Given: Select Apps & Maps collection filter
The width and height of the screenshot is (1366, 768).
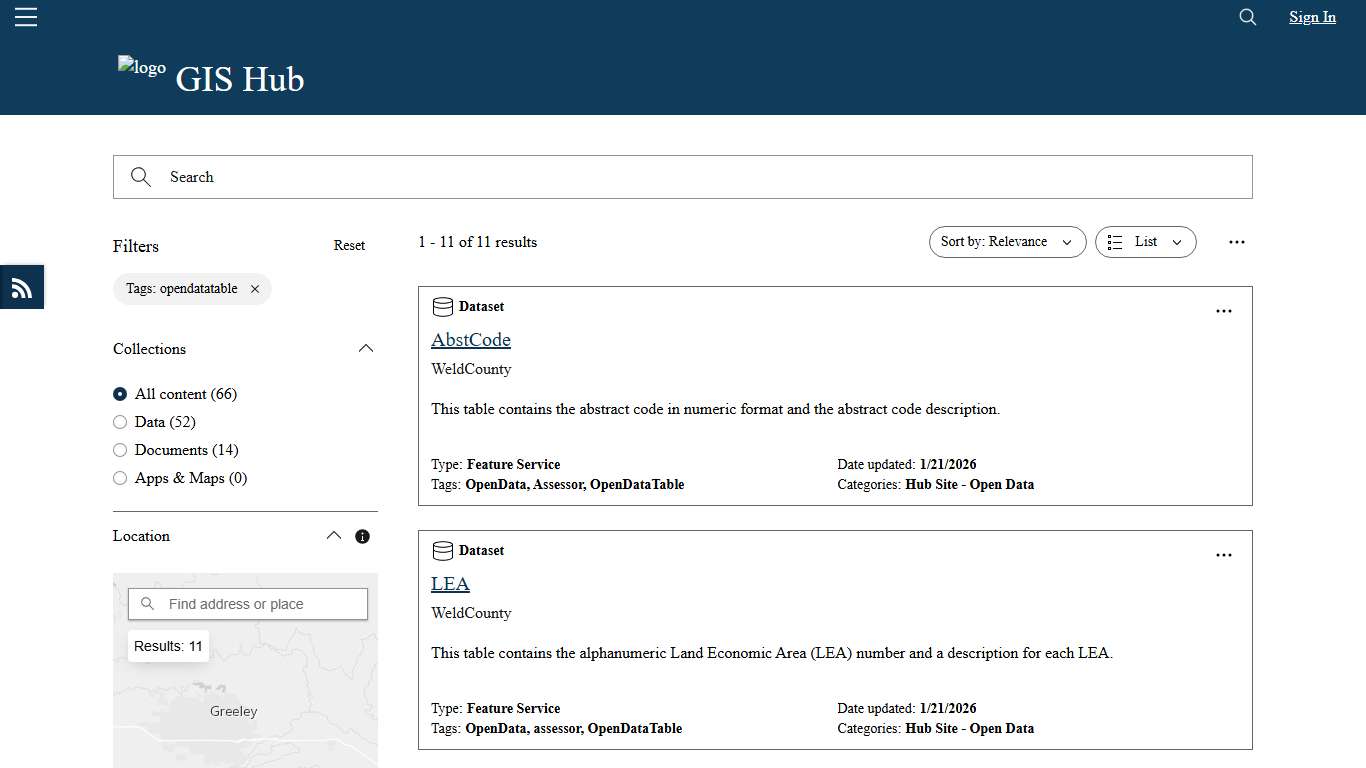Looking at the screenshot, I should coord(119,477).
